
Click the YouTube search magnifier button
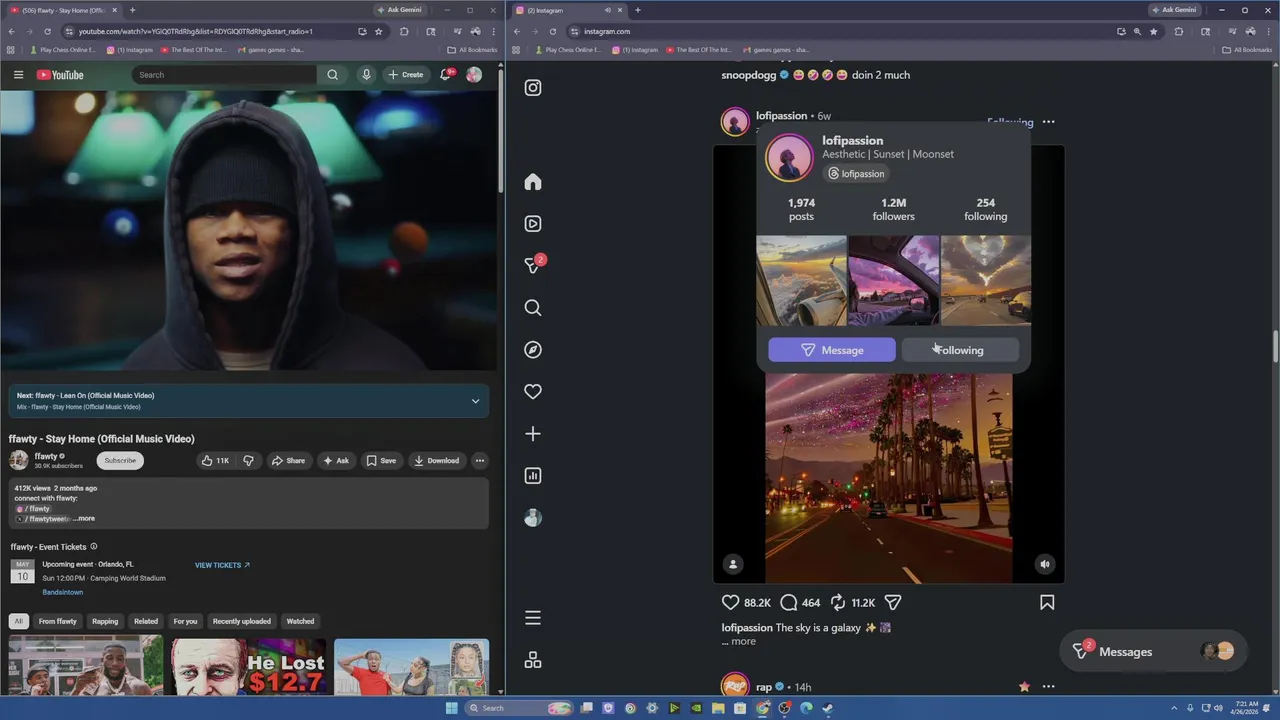click(332, 75)
